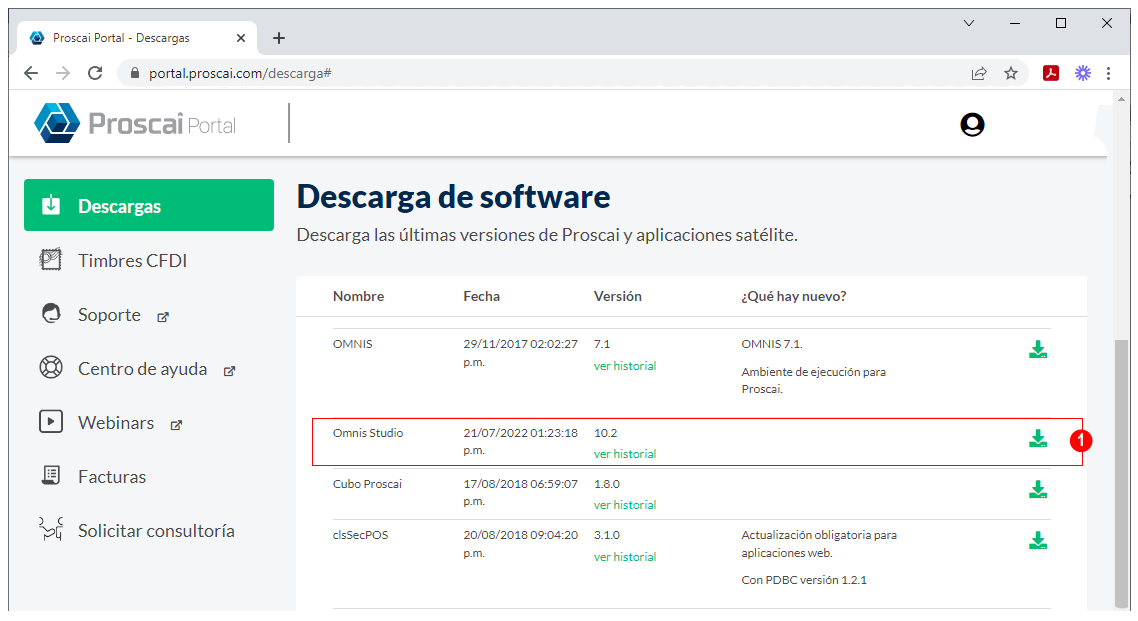Download OMNIS 7.1 via green download icon

click(1038, 350)
